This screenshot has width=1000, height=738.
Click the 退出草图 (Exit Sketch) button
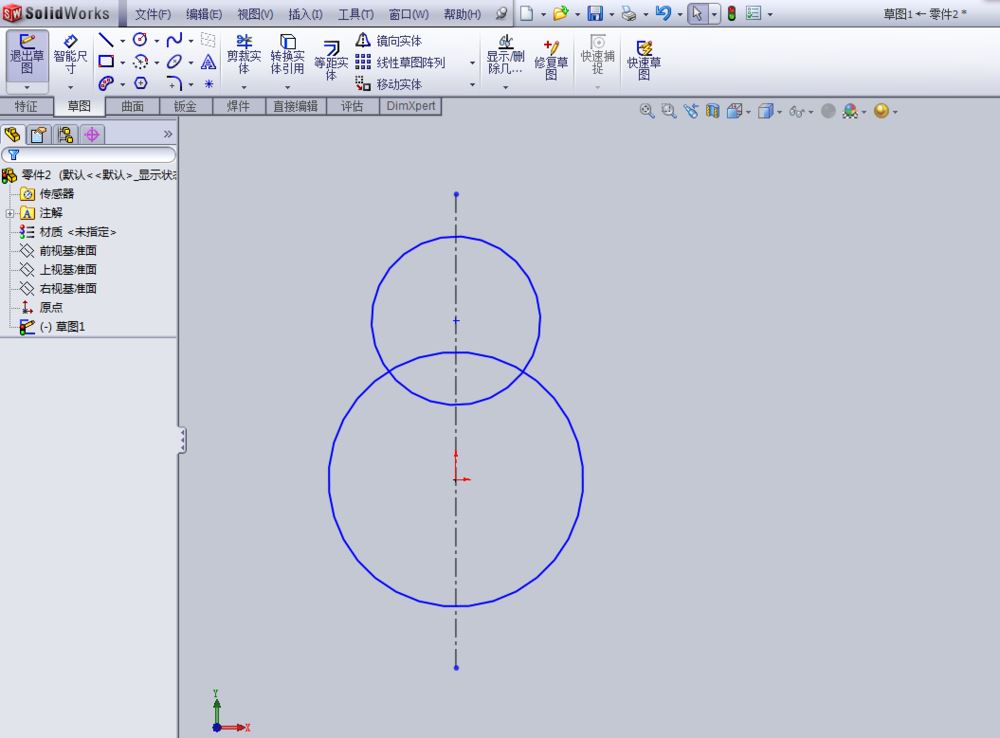pos(27,55)
